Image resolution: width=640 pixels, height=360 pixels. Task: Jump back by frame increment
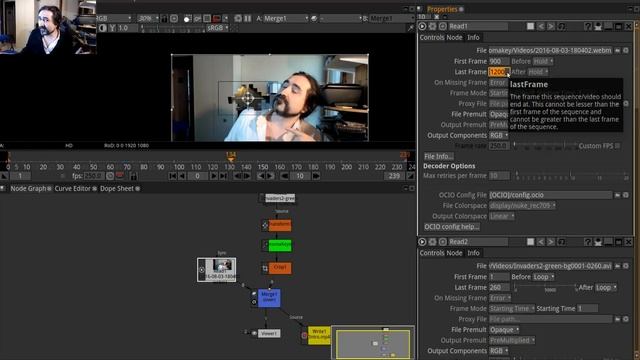pos(285,176)
